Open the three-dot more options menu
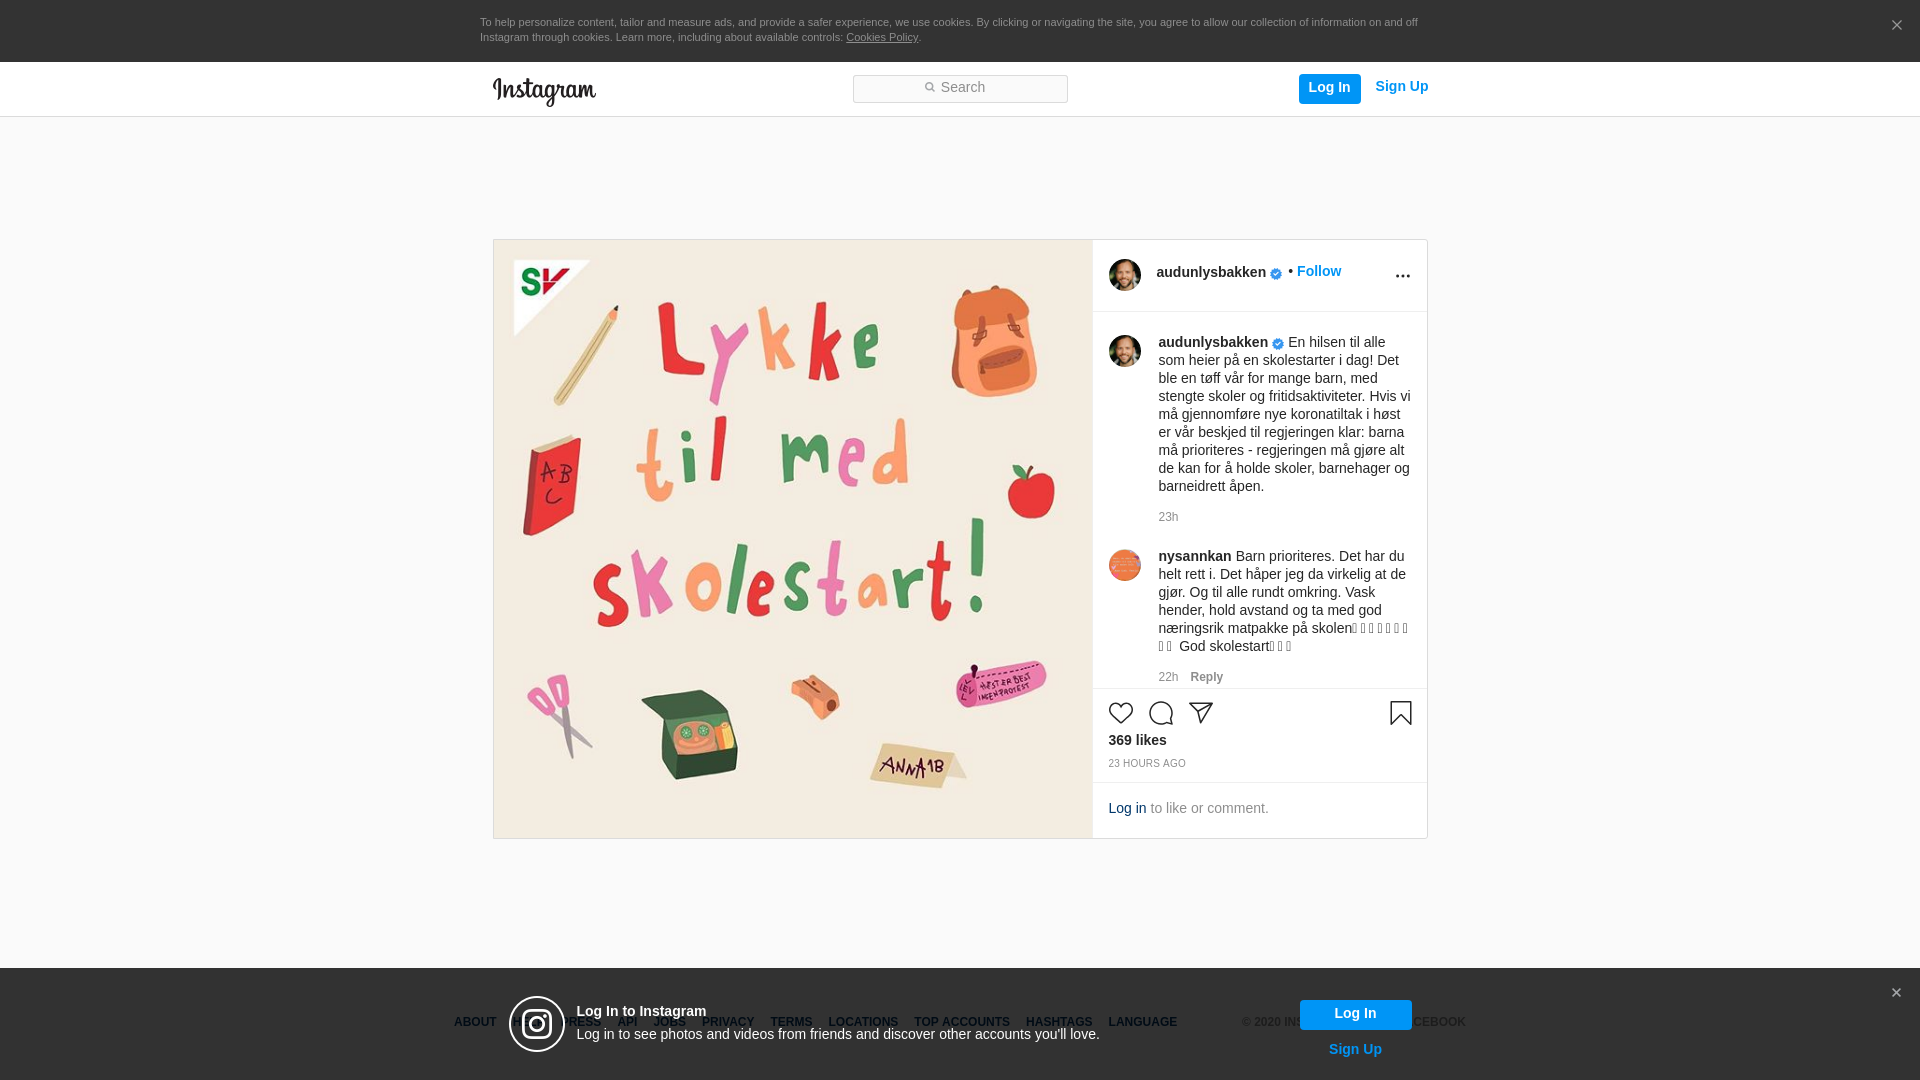This screenshot has height=1080, width=1920. 1402,276
